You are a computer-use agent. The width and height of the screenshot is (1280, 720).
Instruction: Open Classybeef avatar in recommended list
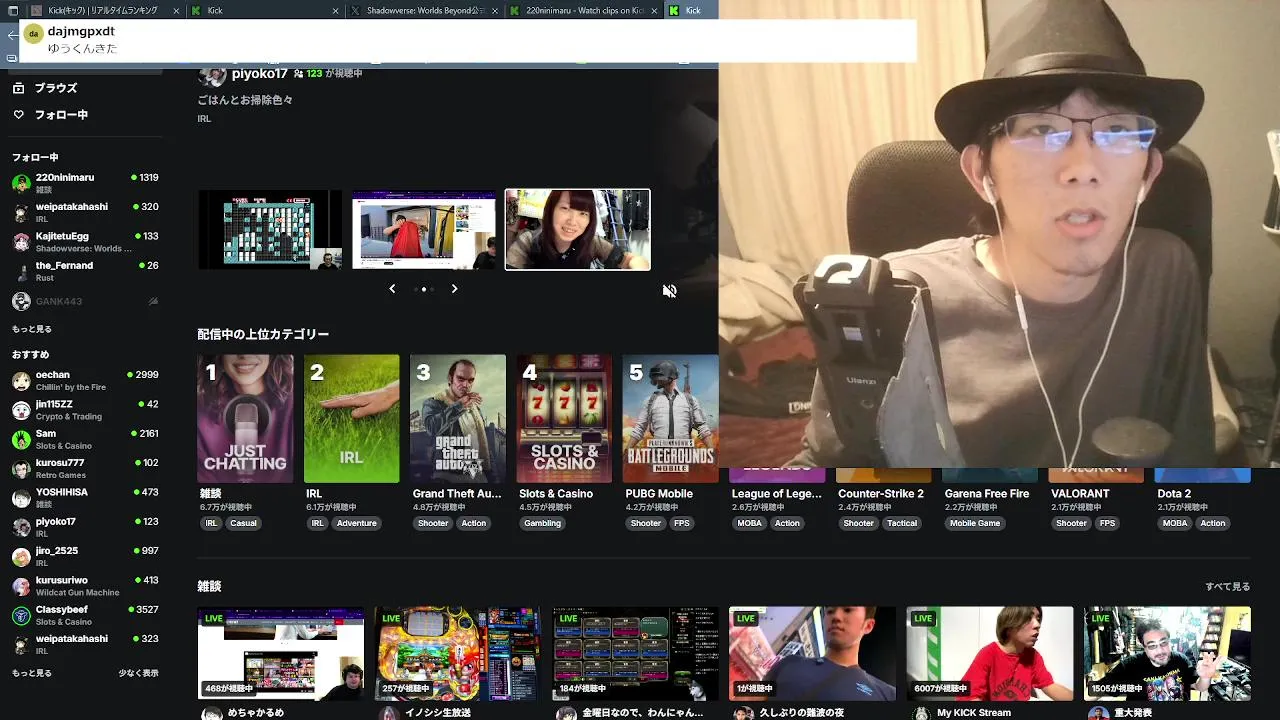click(x=21, y=615)
